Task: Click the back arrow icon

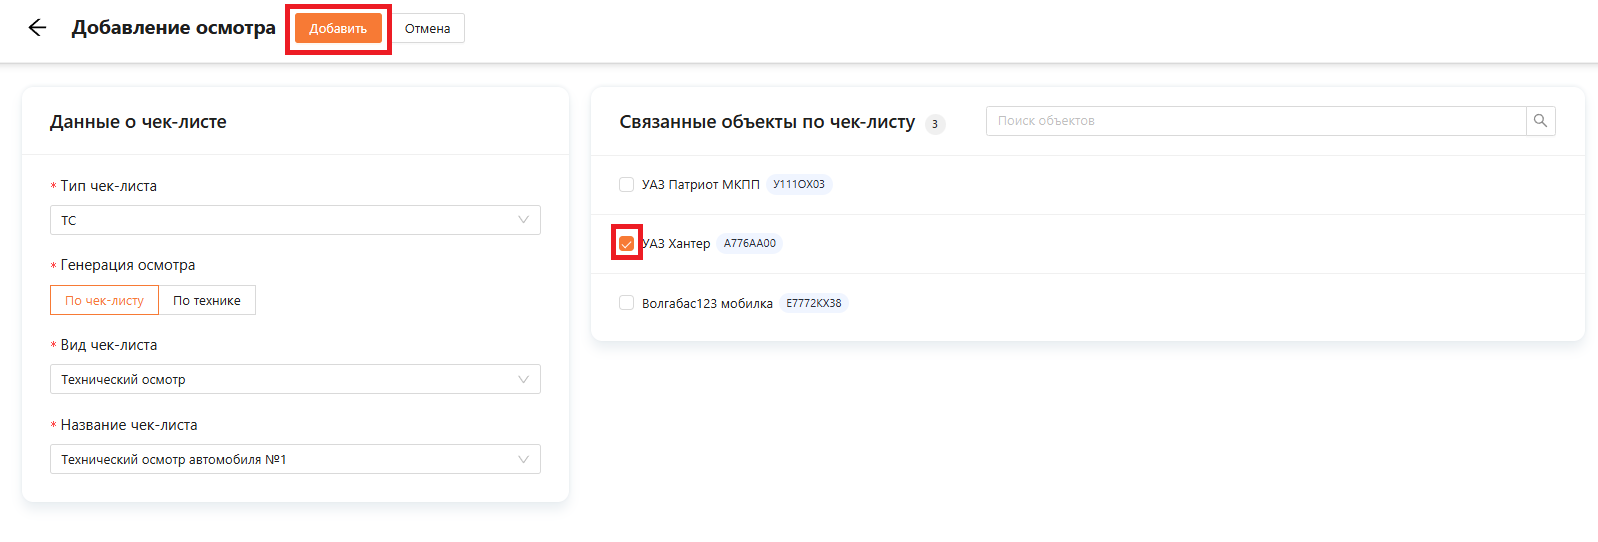Action: 37,28
